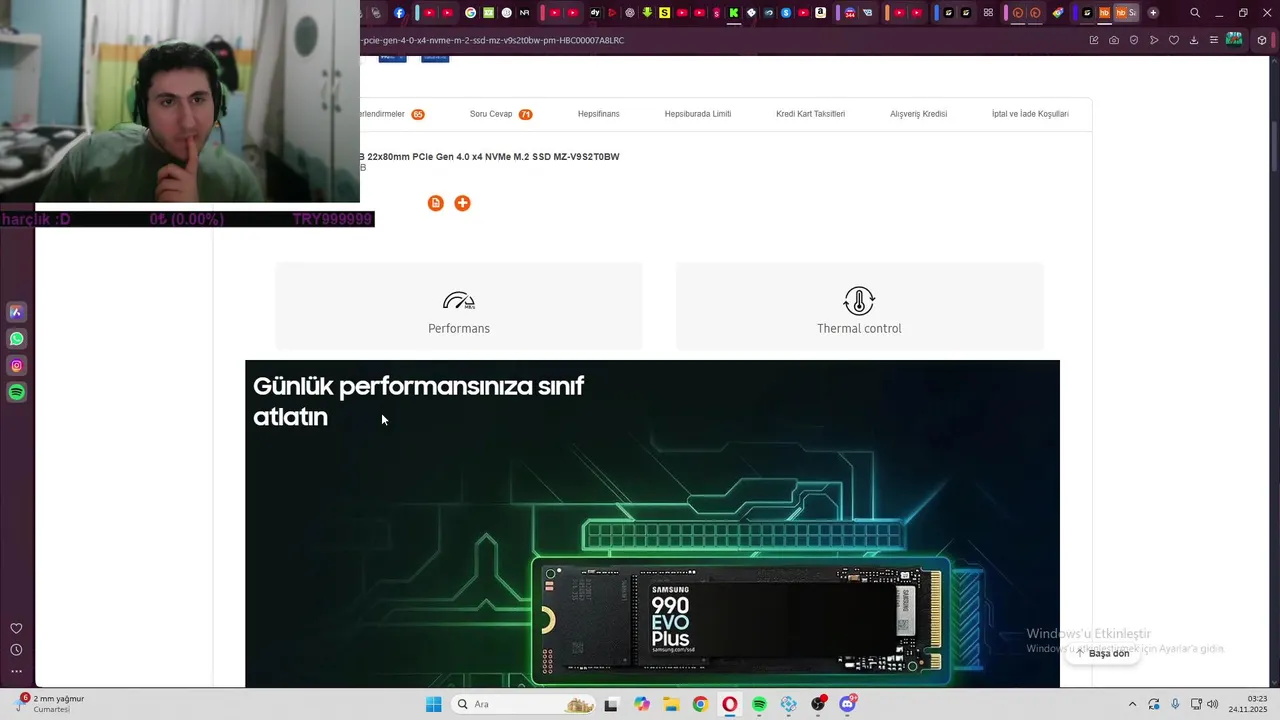This screenshot has width=1280, height=720.
Task: Add page to bookmarks with toolbar heart
Action: tap(1174, 40)
